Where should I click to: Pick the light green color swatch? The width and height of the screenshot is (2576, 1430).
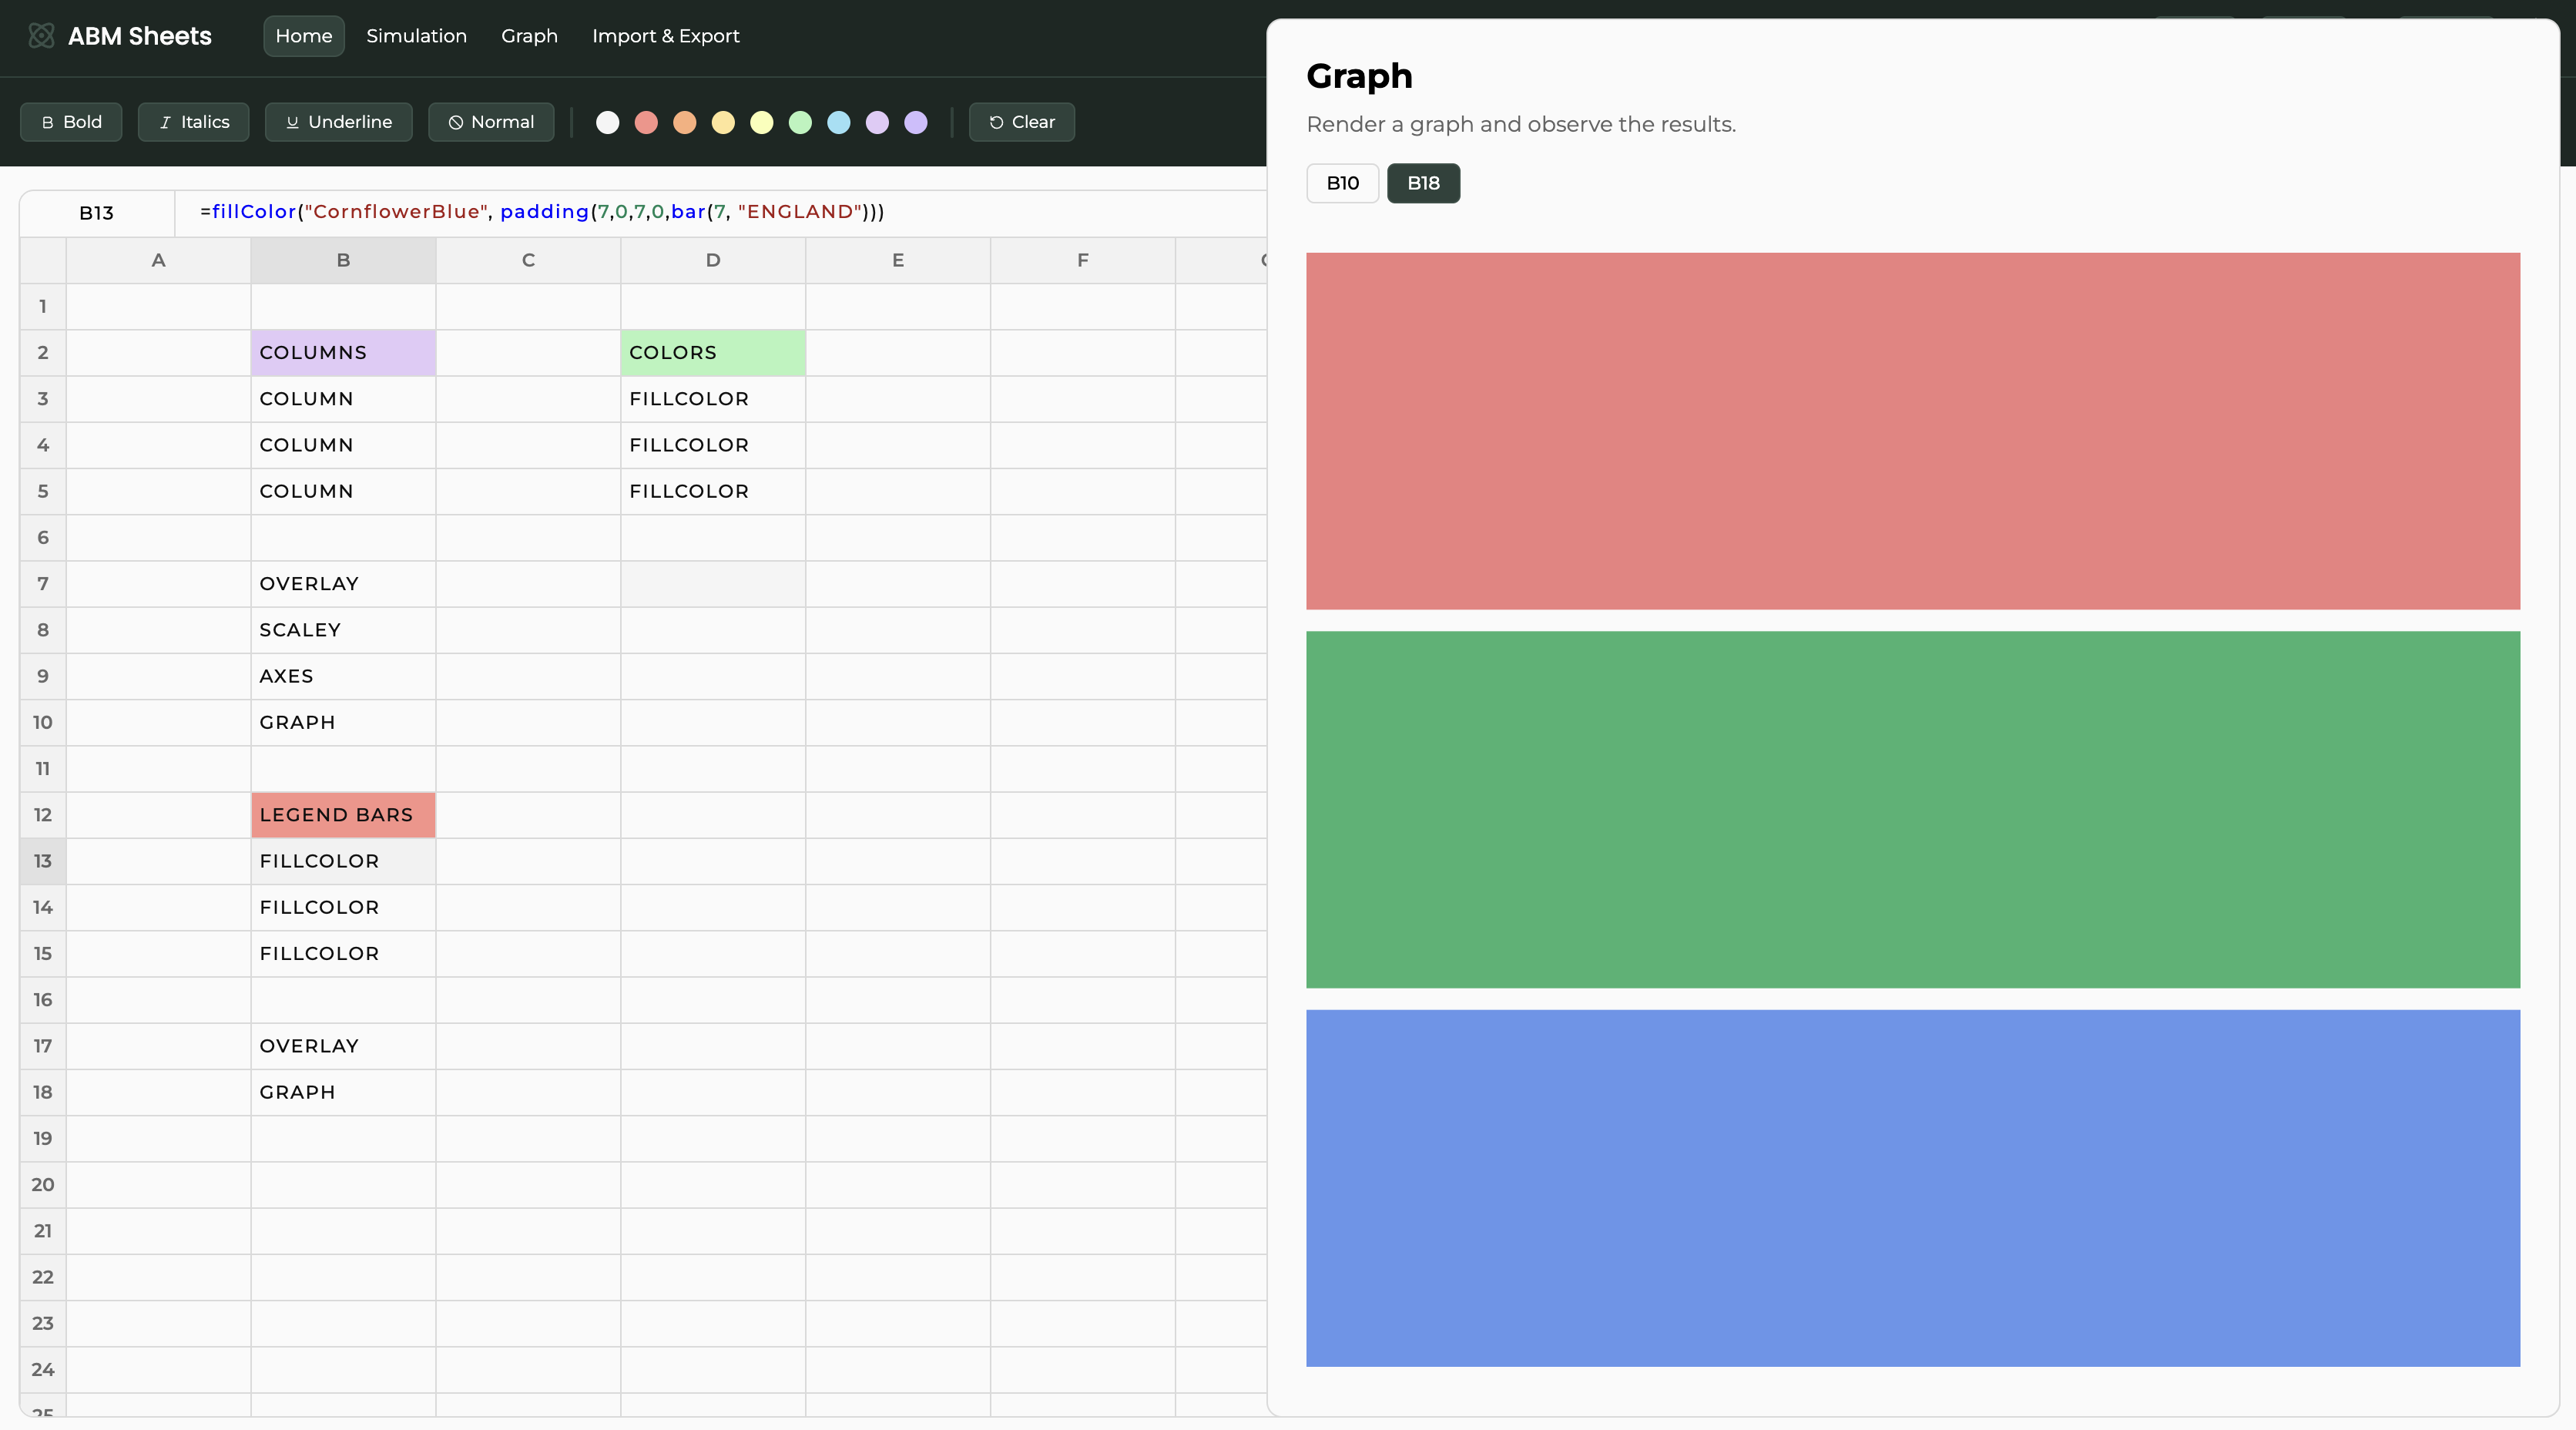800,122
